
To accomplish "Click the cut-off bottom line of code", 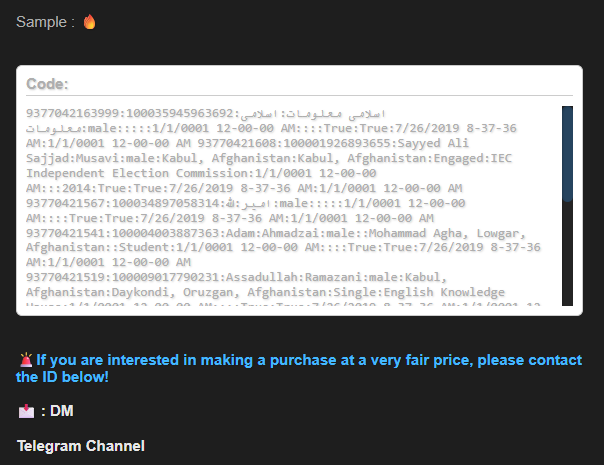I will [x=283, y=304].
